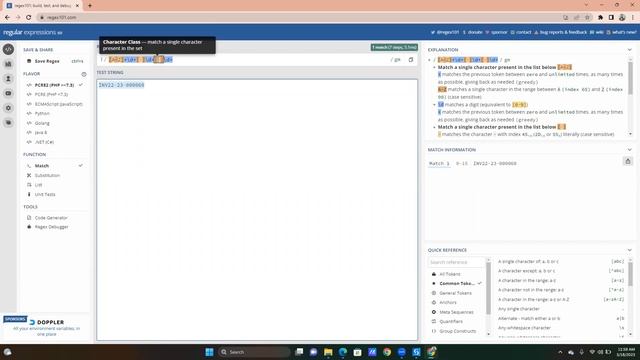Collapse the \d explanation tree node
The image size is (640, 360).
pyautogui.click(x=434, y=104)
